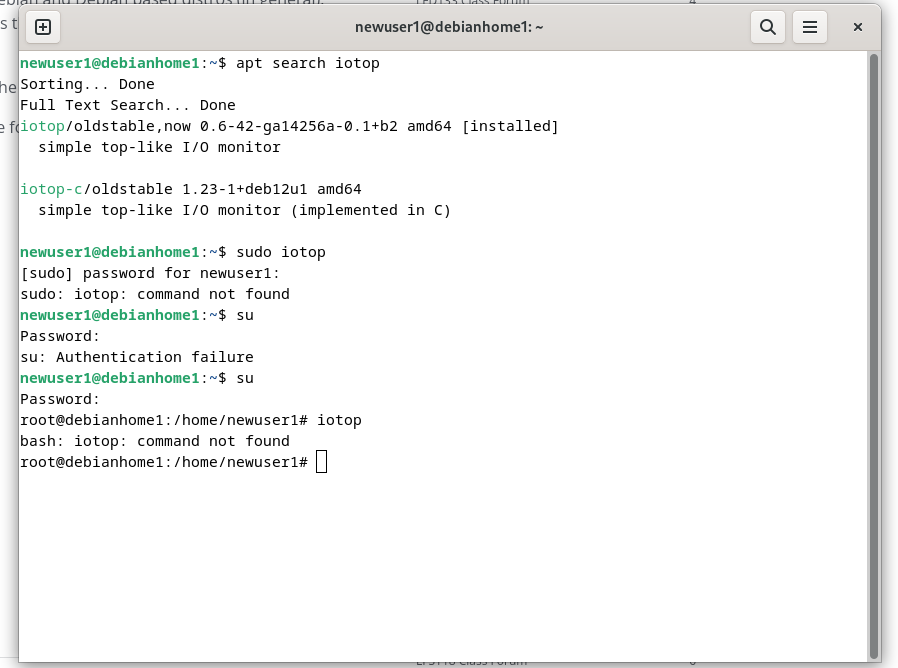Click the 'Sorting... Done' output line
The width and height of the screenshot is (898, 668).
[87, 84]
